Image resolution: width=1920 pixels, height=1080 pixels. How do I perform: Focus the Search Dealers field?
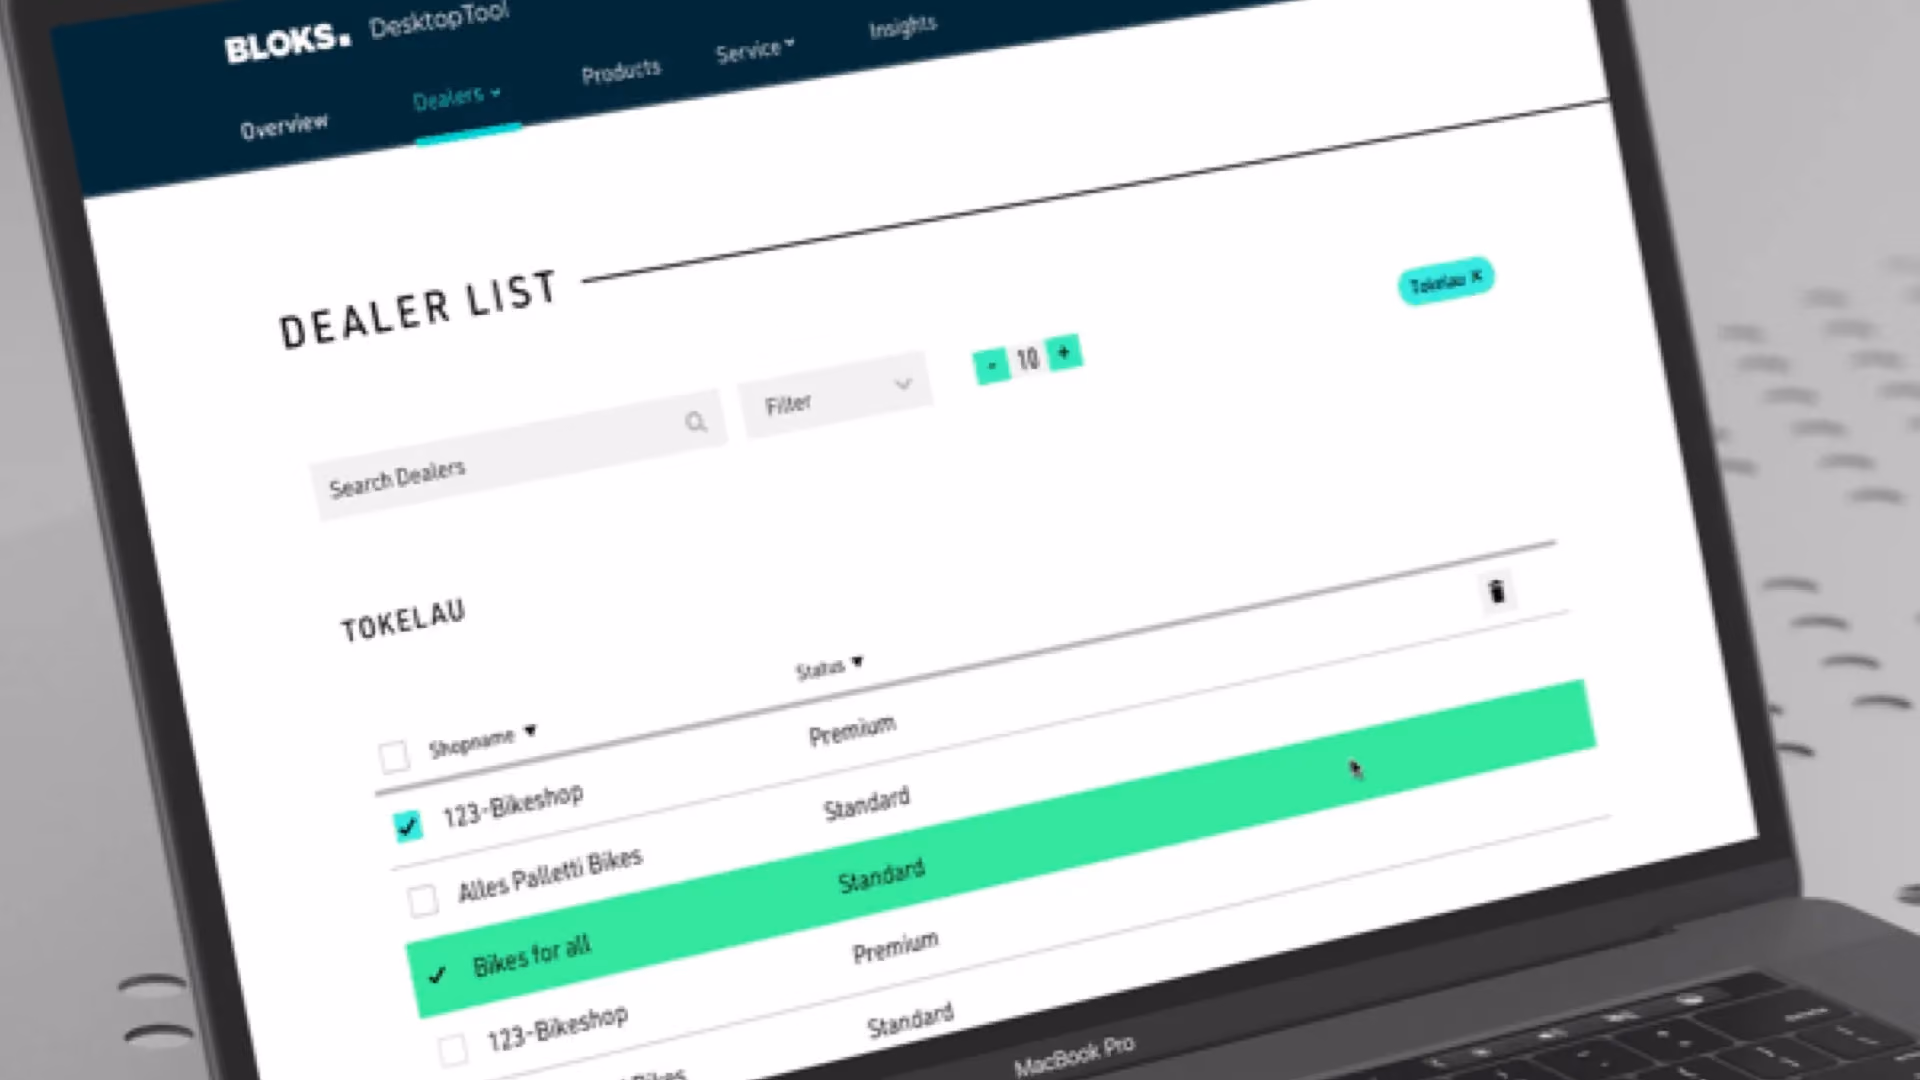click(518, 455)
